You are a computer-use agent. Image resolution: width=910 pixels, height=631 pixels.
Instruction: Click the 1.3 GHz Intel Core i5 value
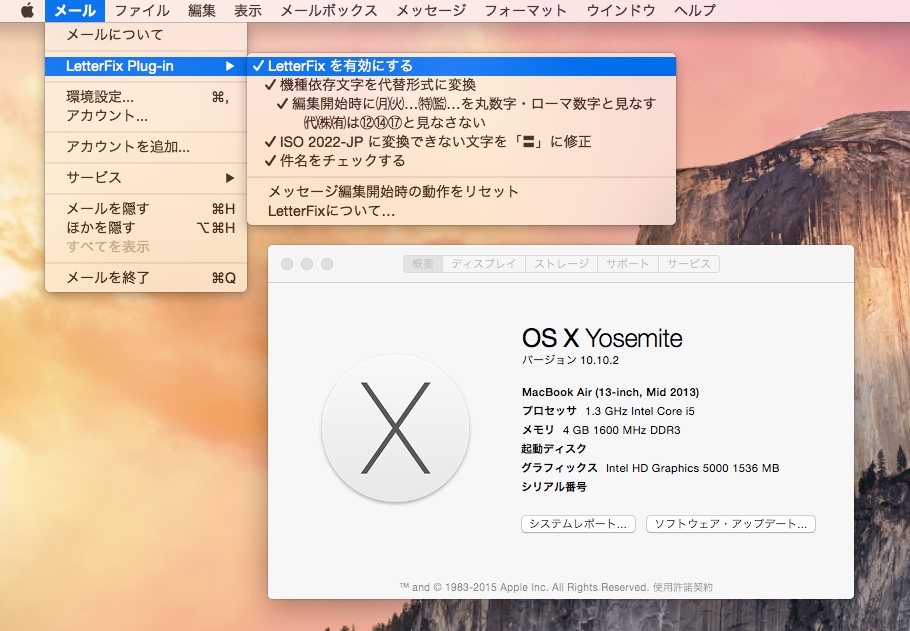coord(640,412)
